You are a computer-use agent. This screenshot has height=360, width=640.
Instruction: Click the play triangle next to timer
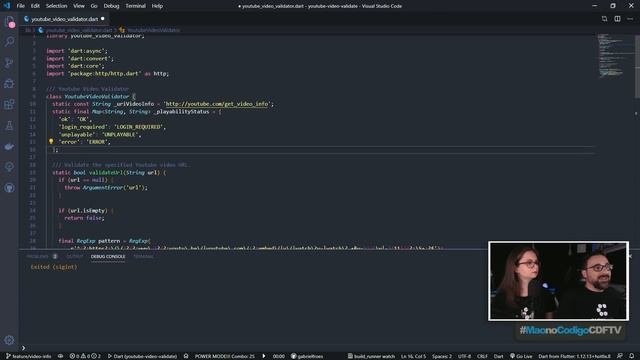point(264,356)
